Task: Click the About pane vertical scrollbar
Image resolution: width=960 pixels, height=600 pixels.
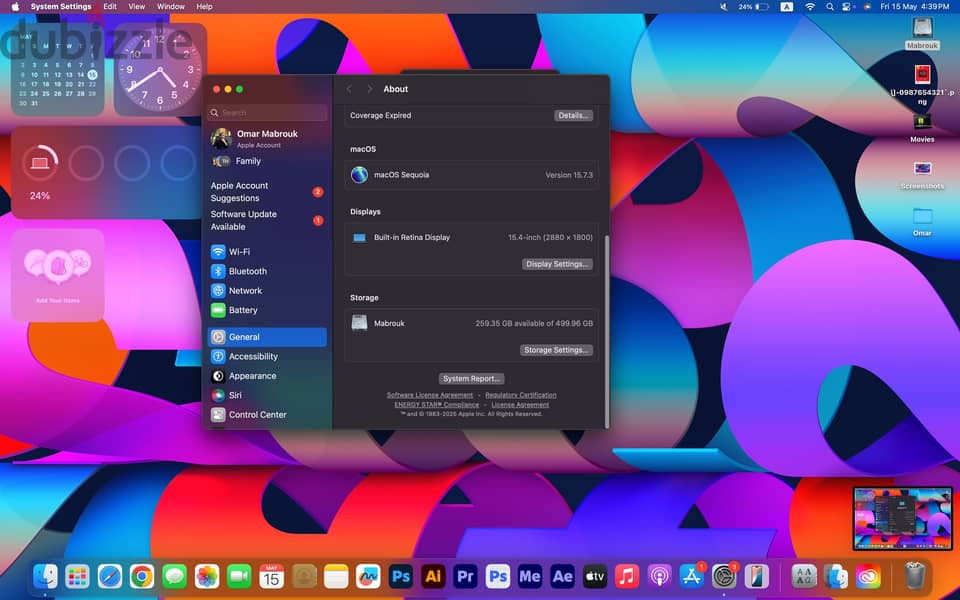Action: tap(606, 331)
